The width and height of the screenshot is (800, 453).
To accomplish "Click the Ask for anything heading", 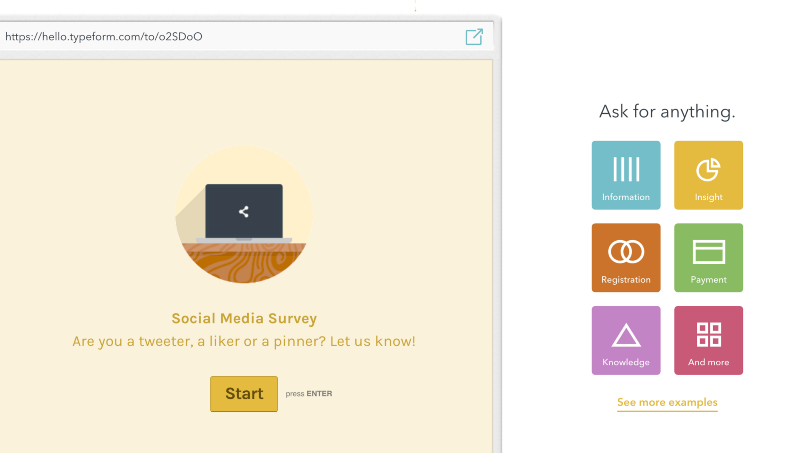I will (667, 112).
